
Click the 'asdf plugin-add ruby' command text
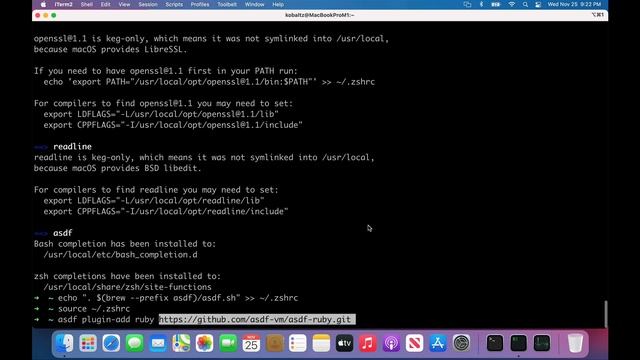106,320
